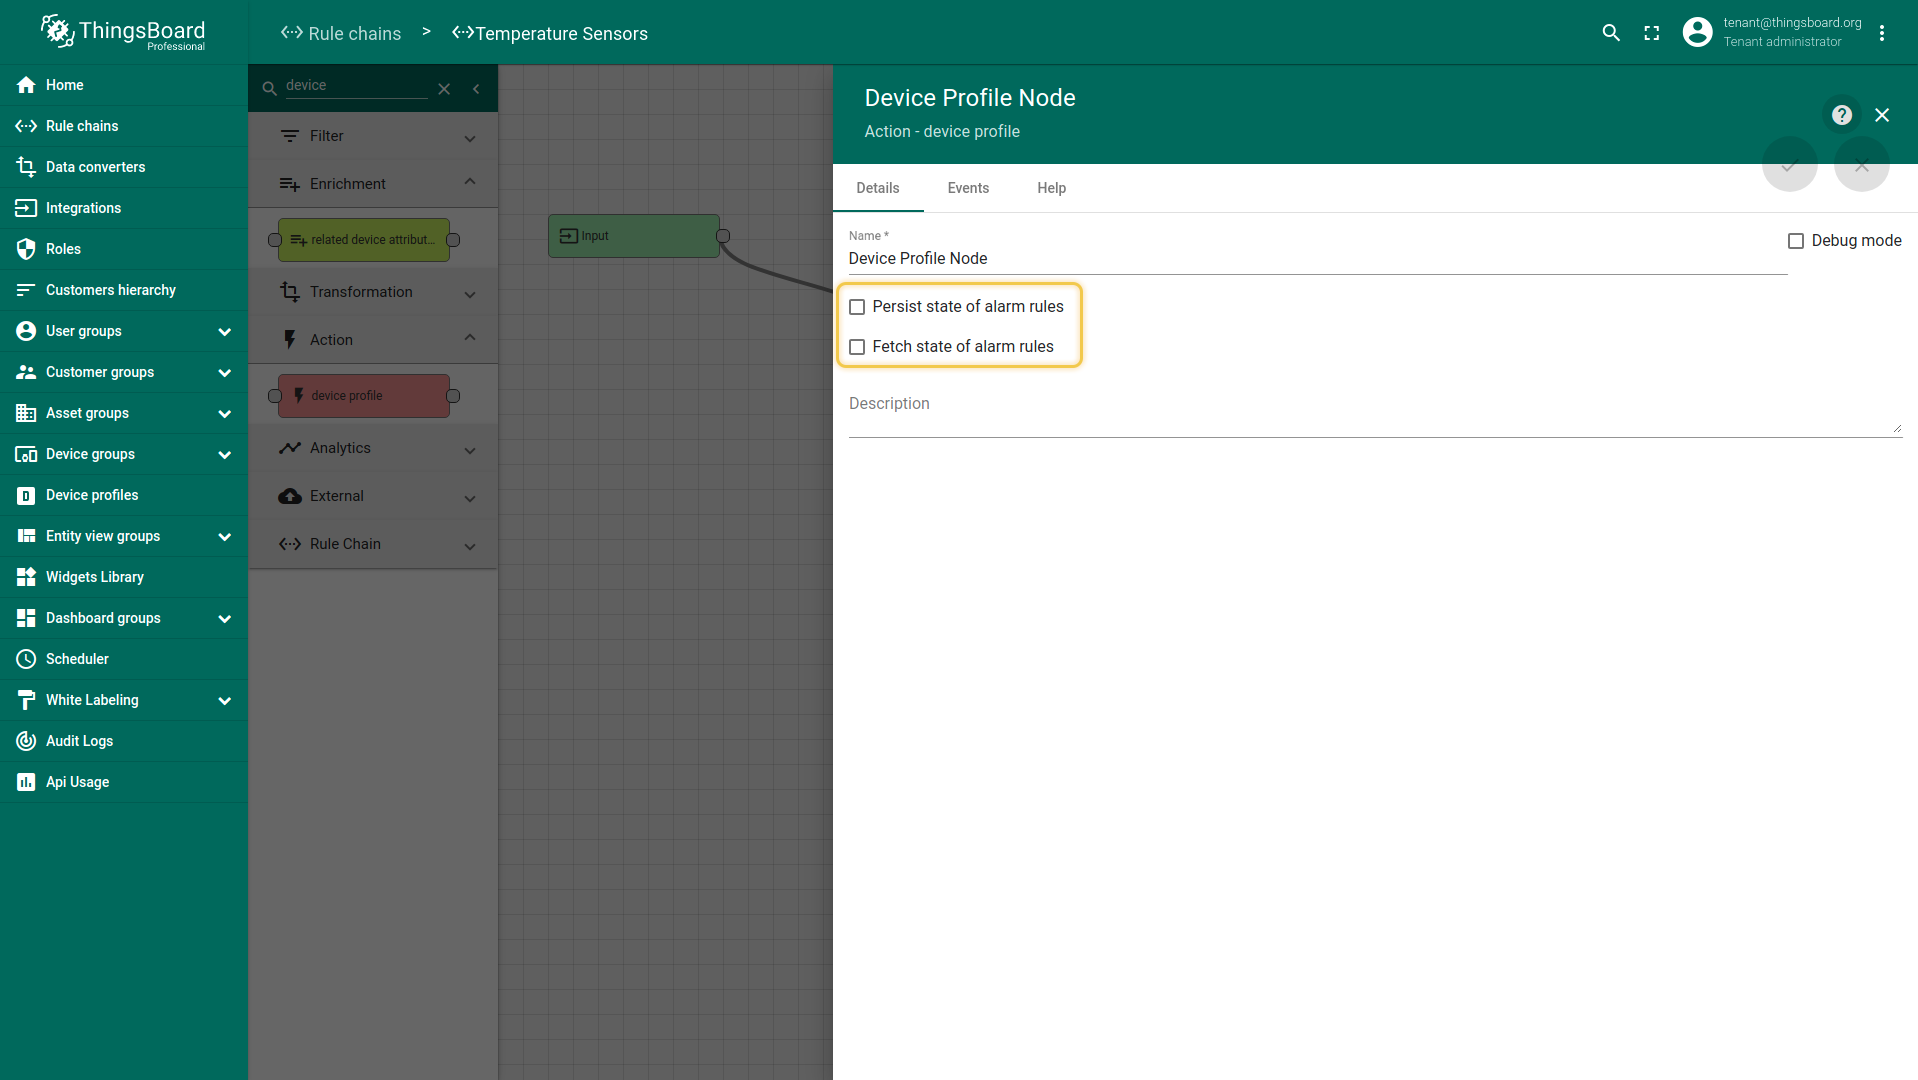Discard changes with the round X button

[x=1862, y=165]
